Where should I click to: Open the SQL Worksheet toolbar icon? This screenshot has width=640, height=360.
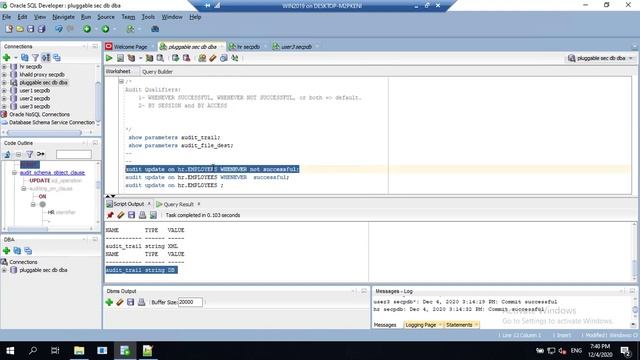tap(130, 29)
